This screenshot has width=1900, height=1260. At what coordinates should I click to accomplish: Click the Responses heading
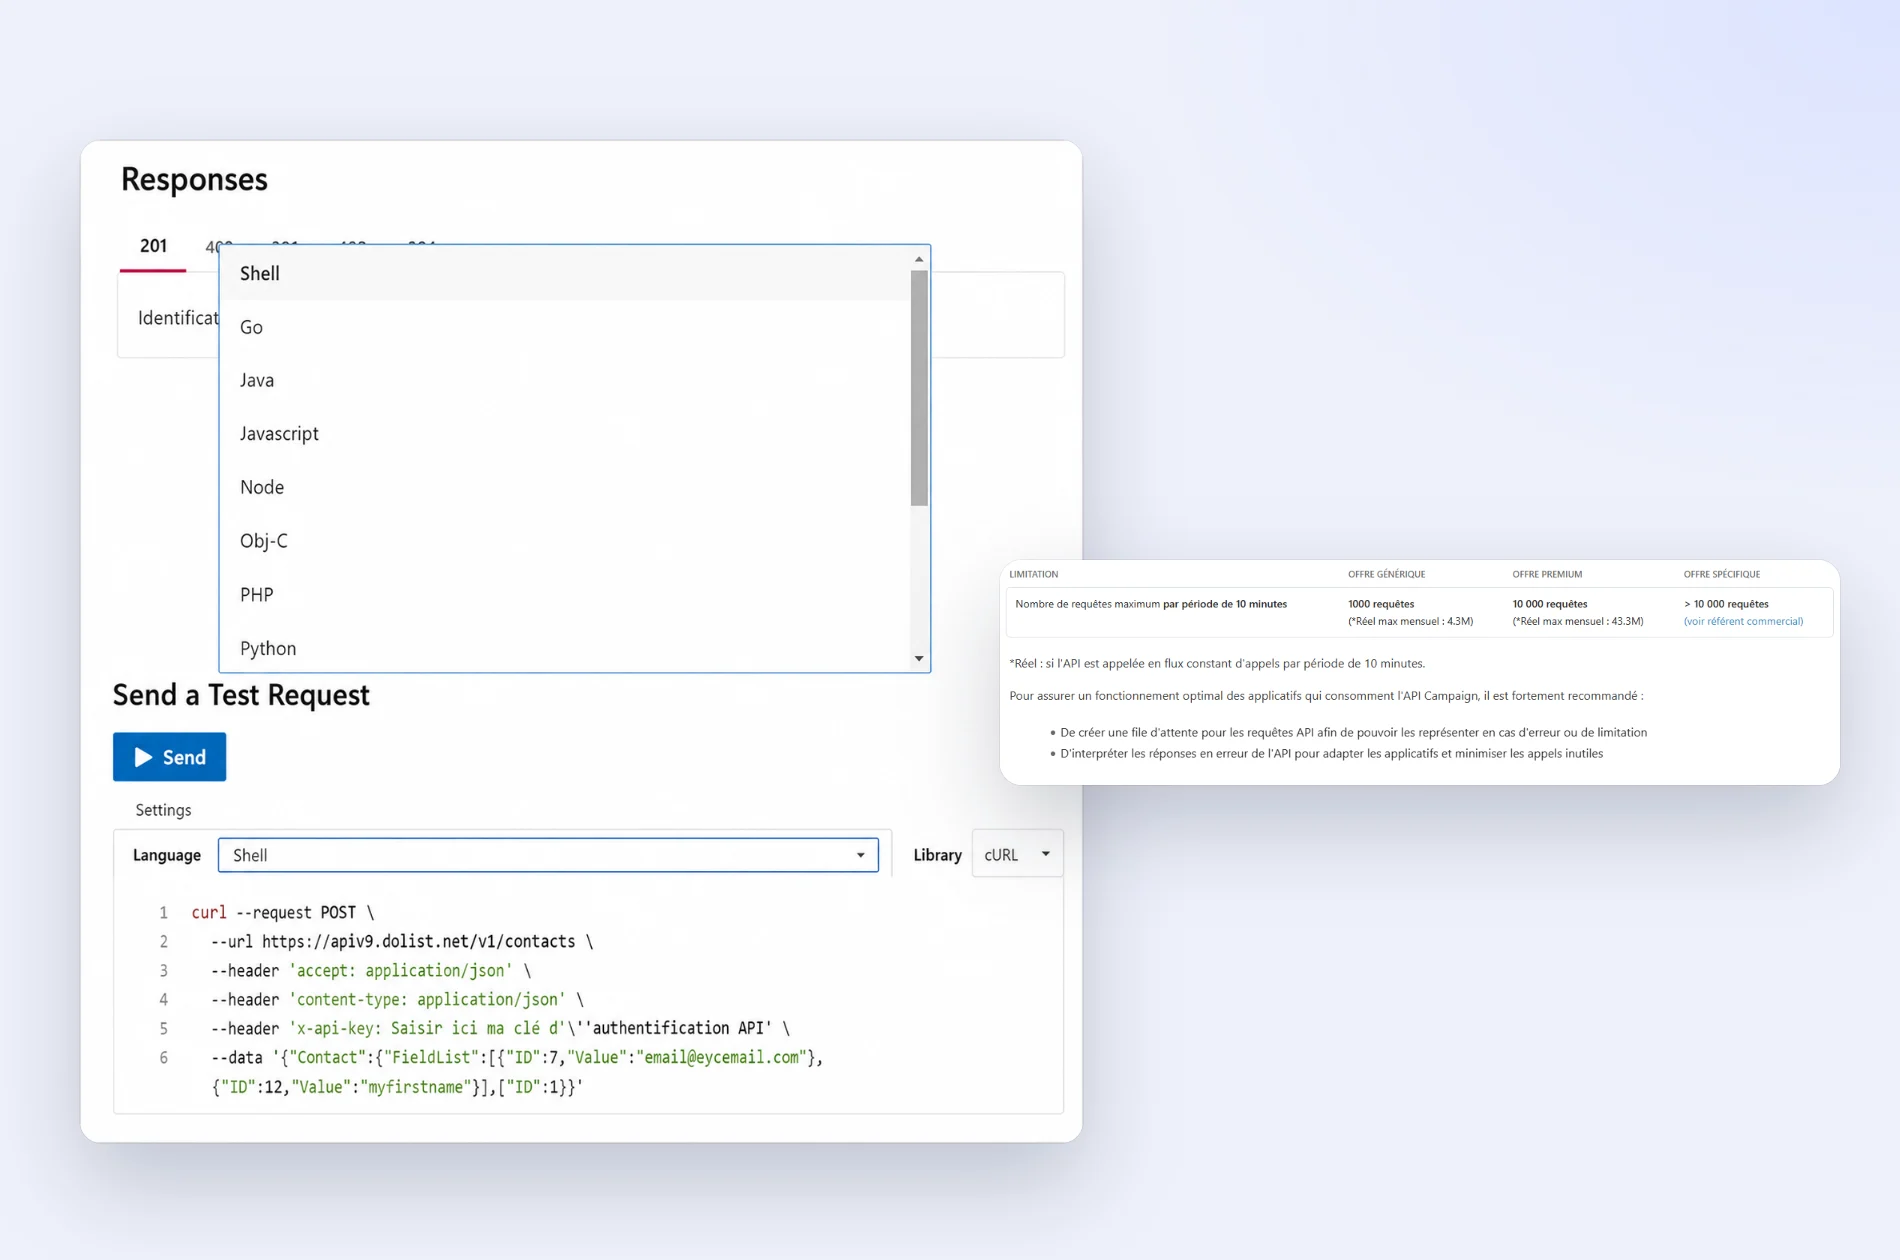(194, 179)
